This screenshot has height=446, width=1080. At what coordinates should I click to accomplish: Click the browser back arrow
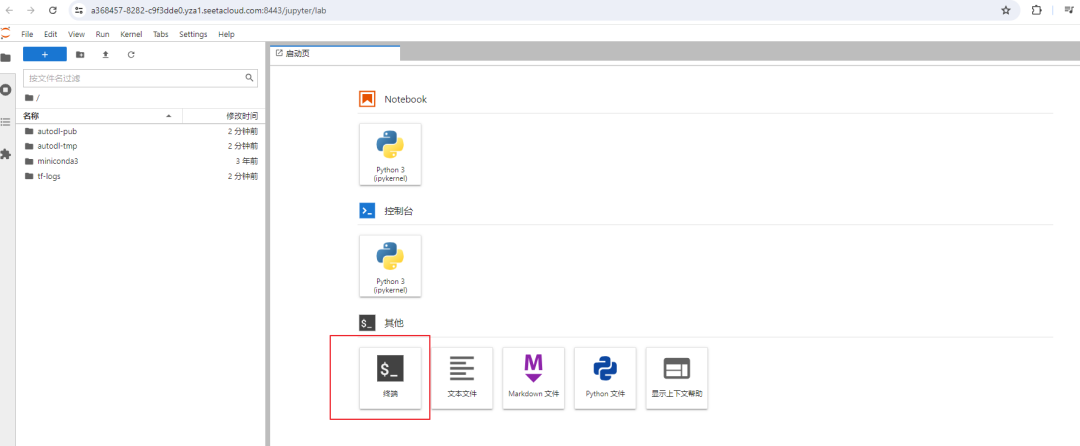[9, 10]
